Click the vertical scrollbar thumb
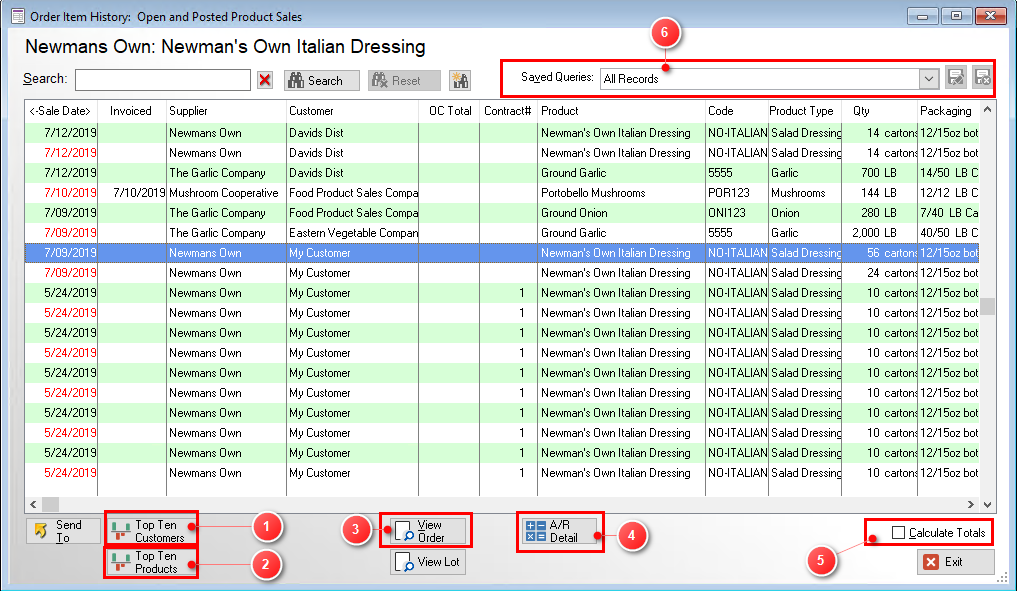Image resolution: width=1017 pixels, height=591 pixels. click(x=987, y=306)
